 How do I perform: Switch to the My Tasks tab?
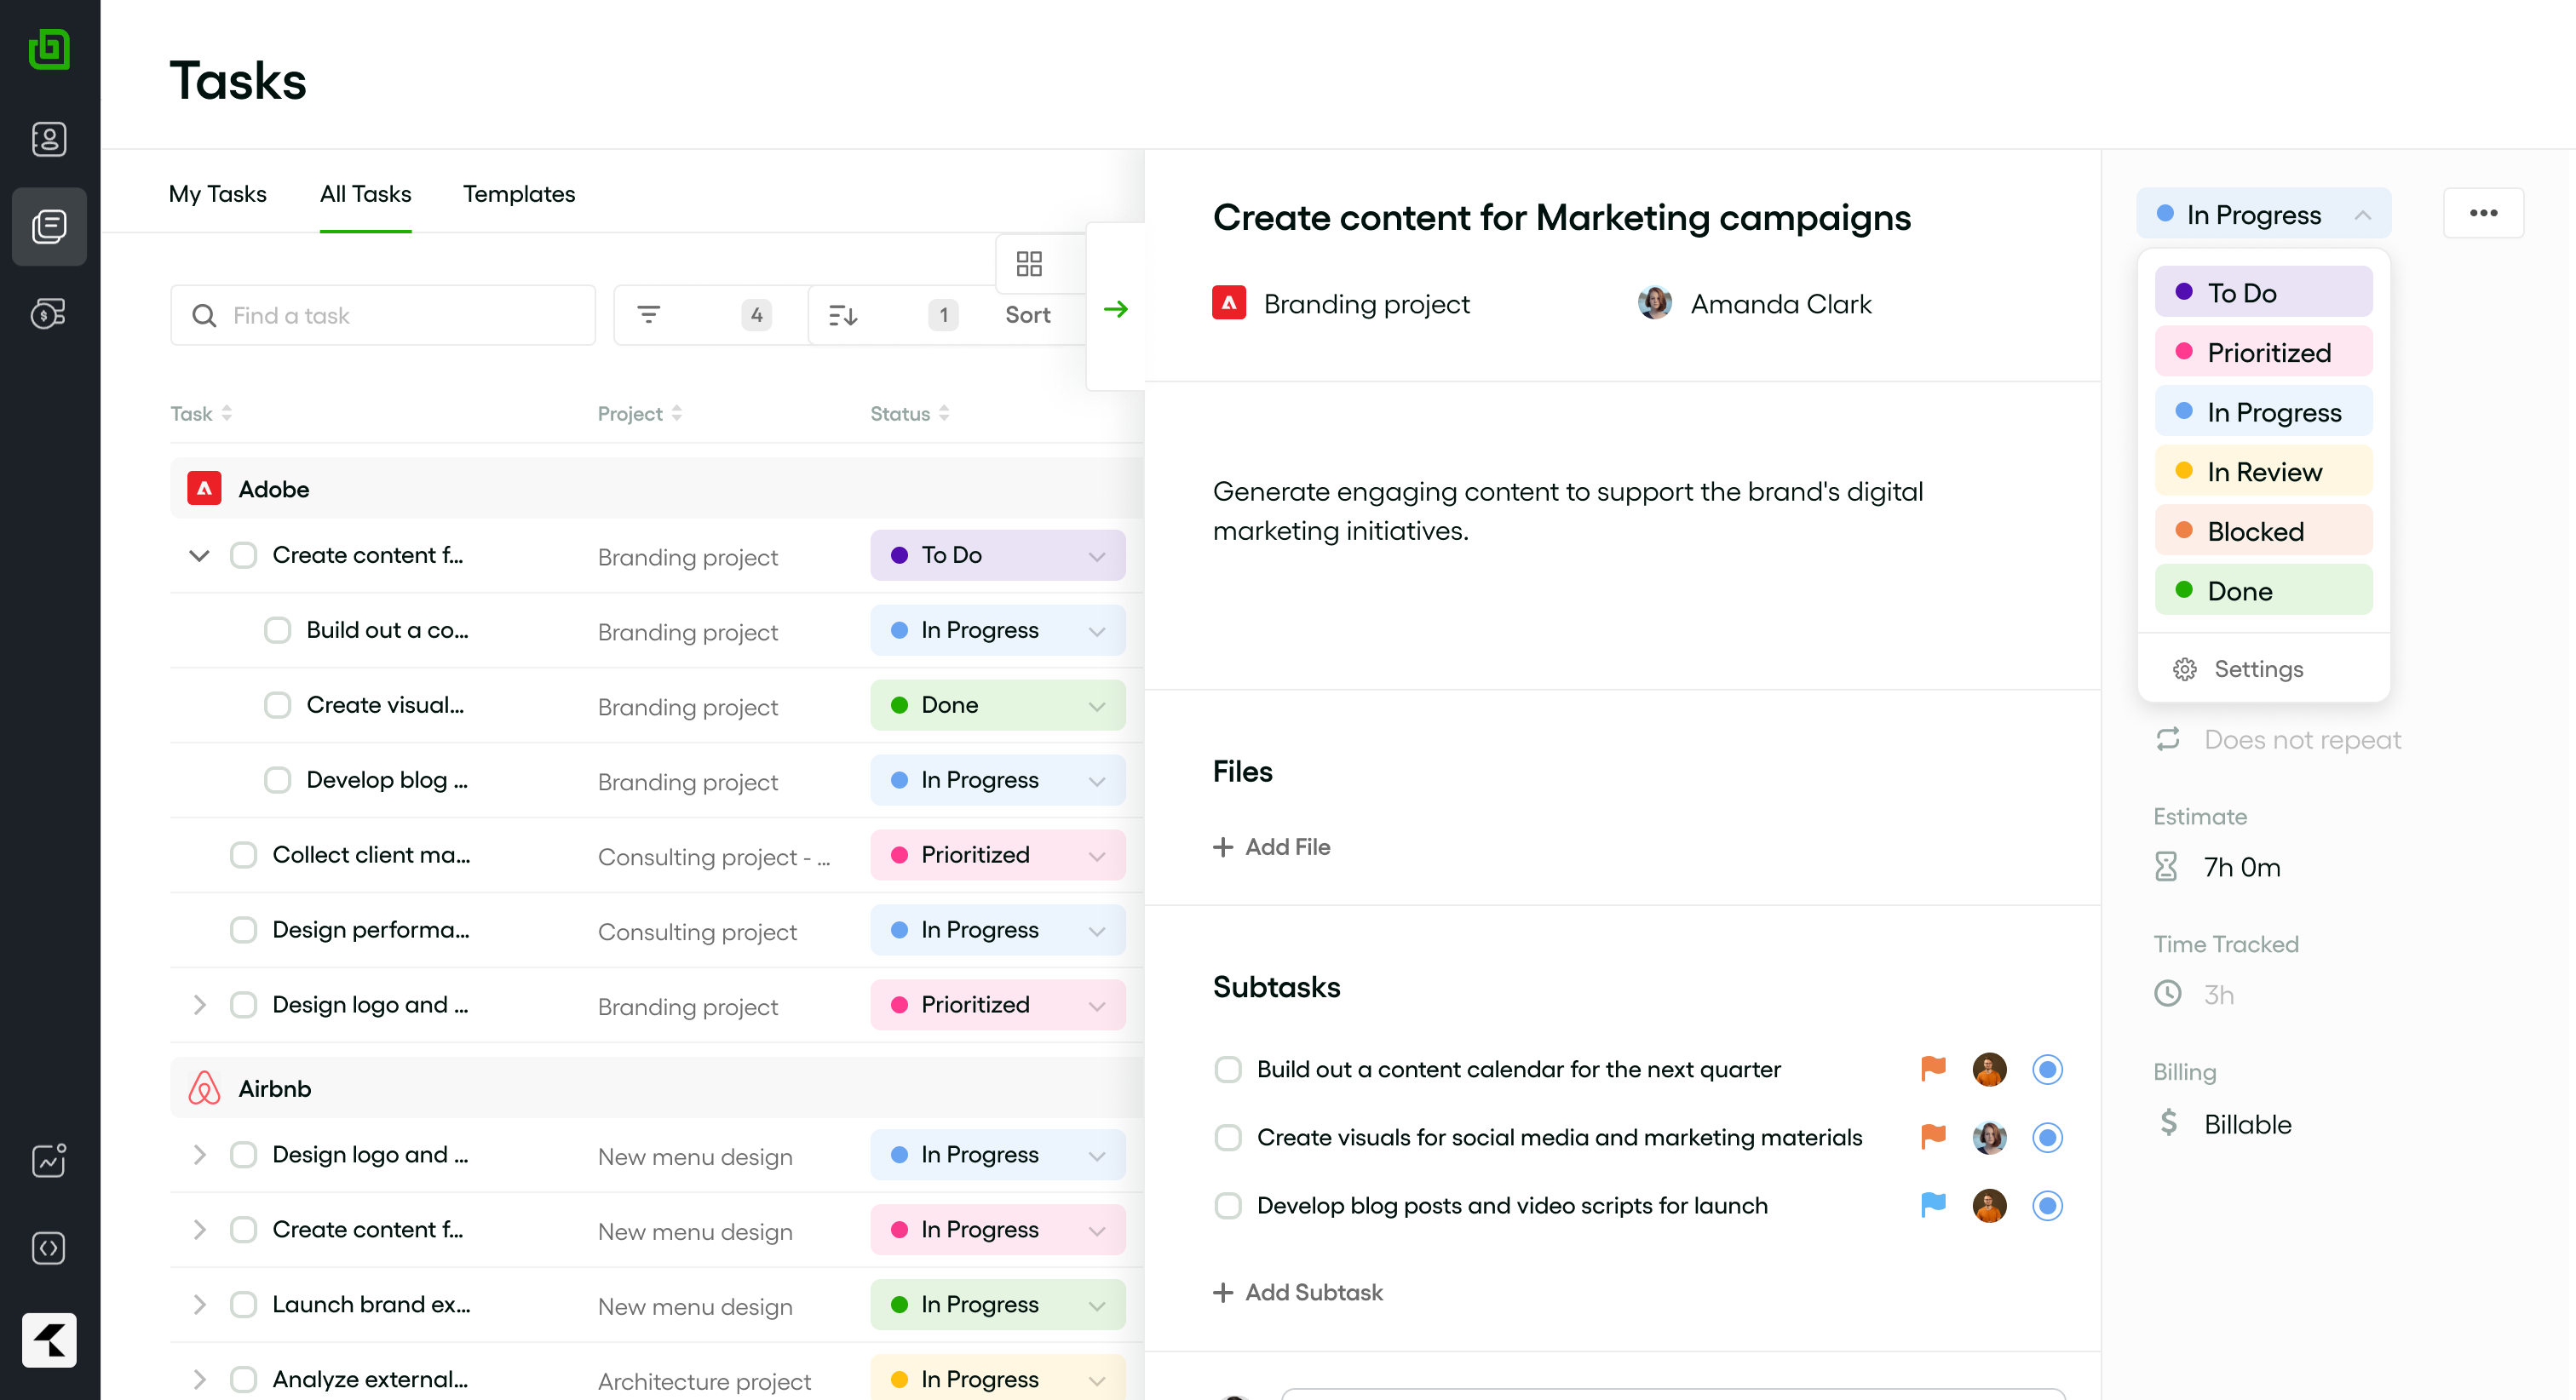point(217,194)
